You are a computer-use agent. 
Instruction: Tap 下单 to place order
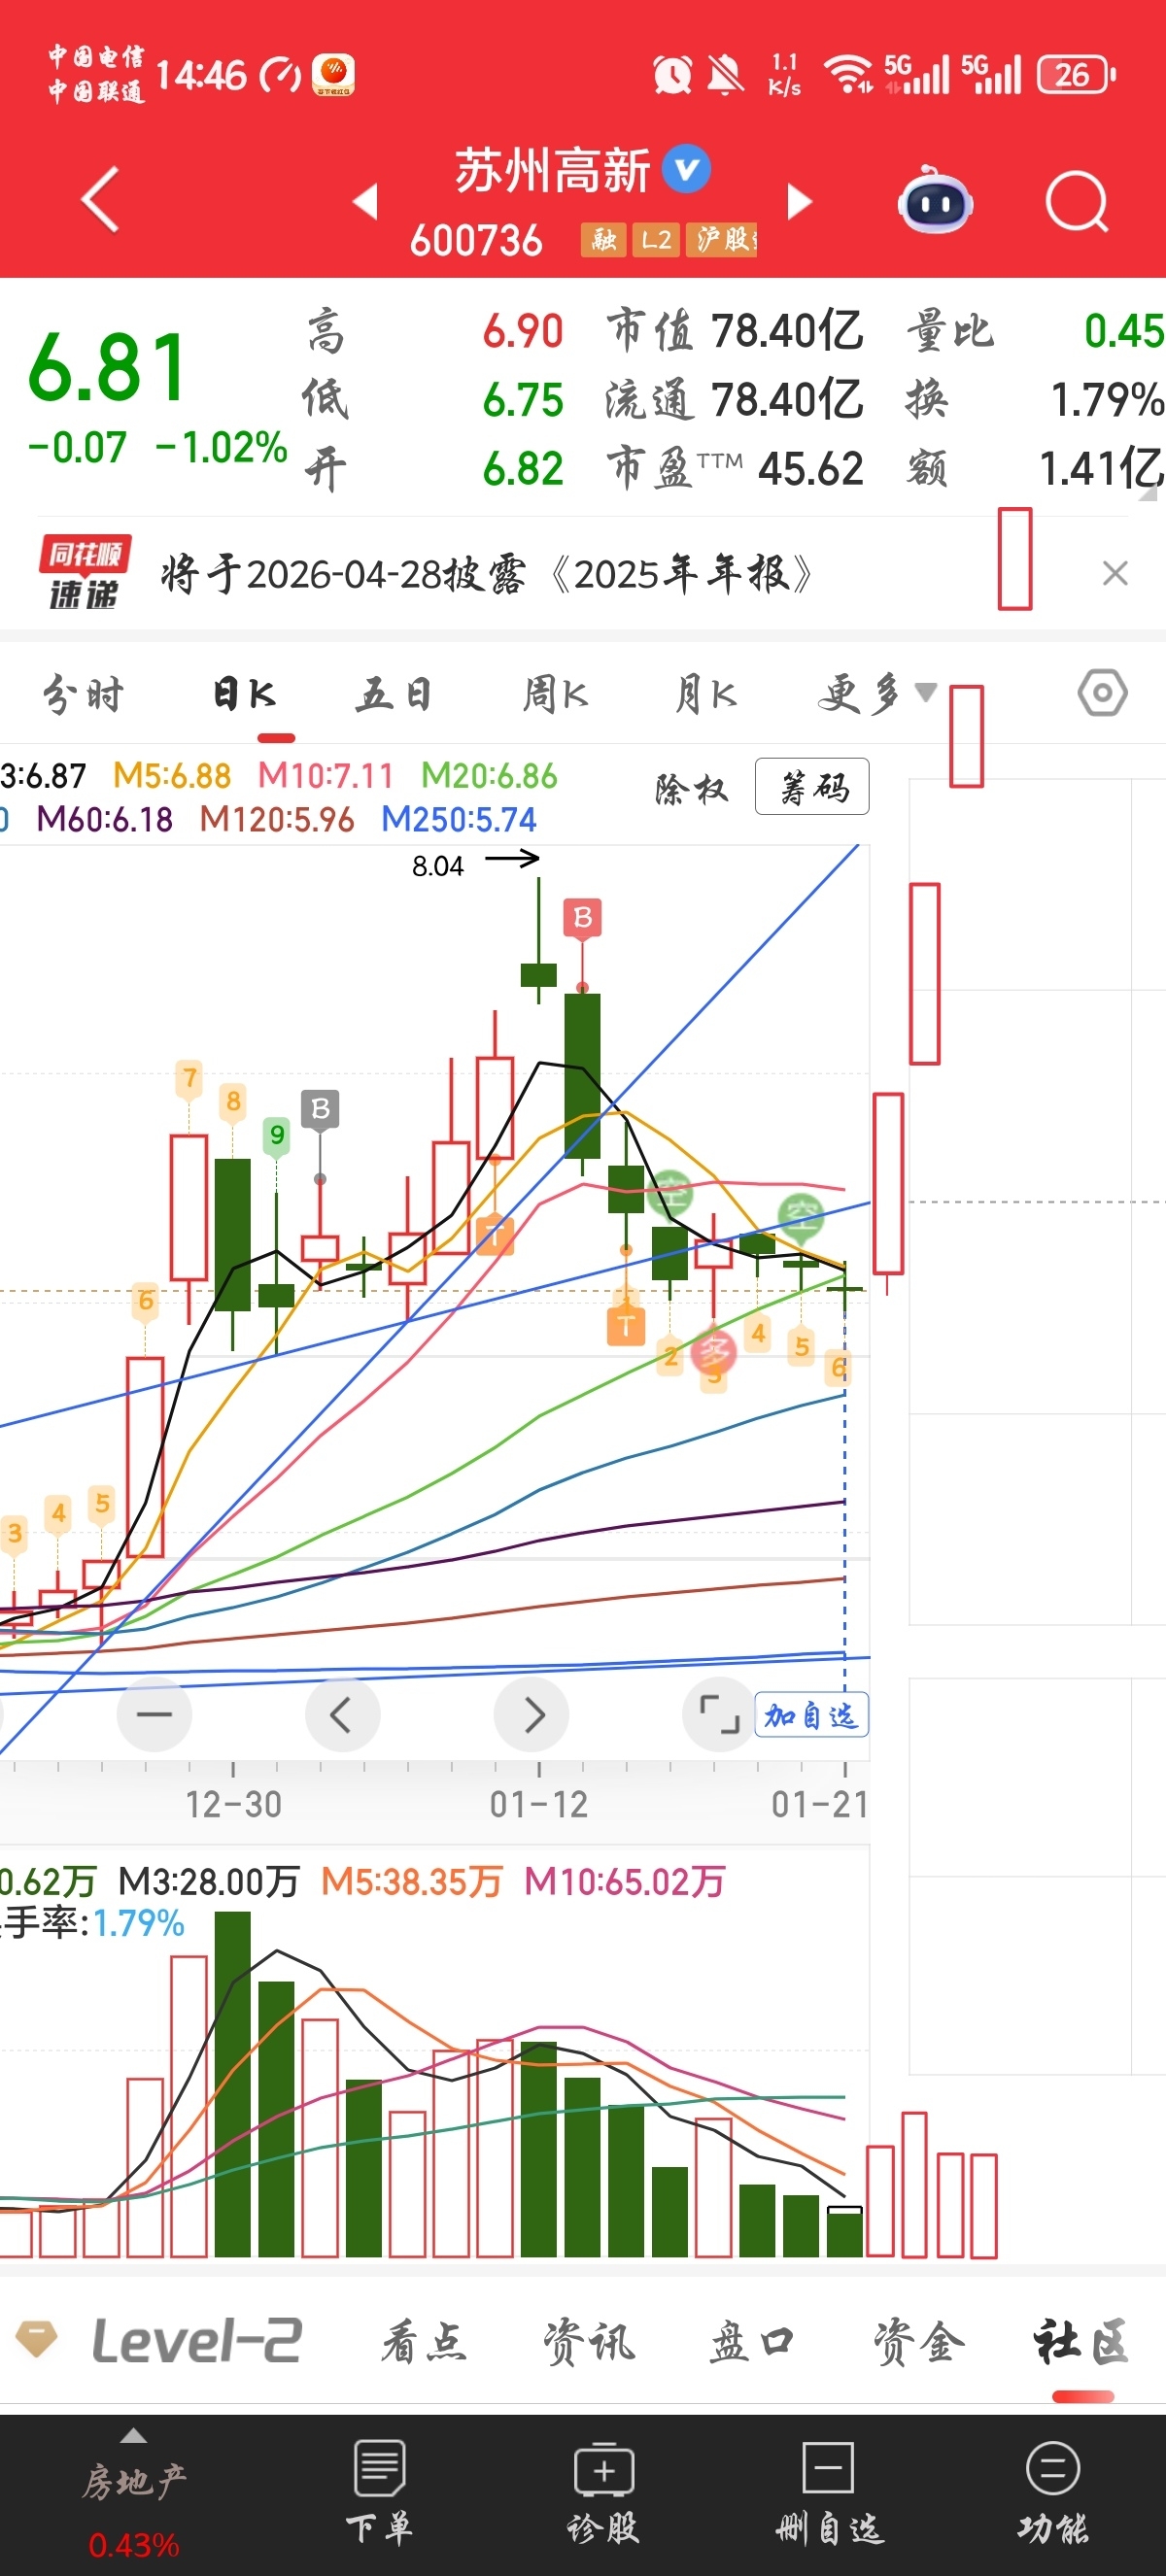pos(379,2492)
